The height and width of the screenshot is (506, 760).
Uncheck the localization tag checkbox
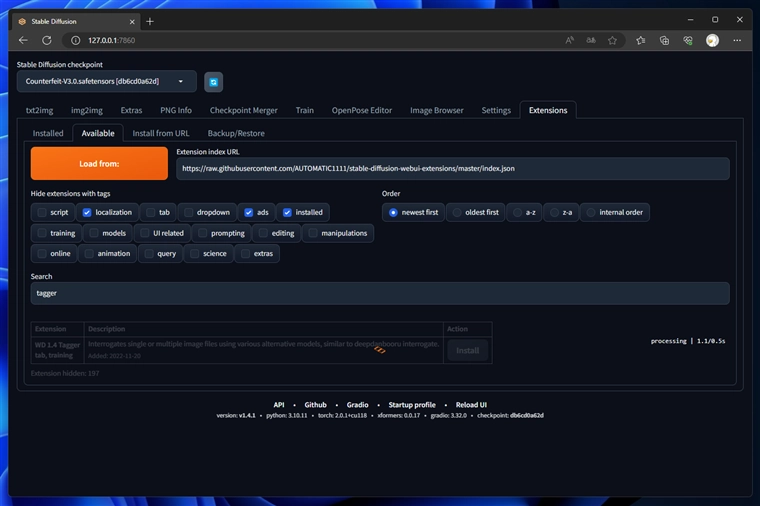point(87,212)
